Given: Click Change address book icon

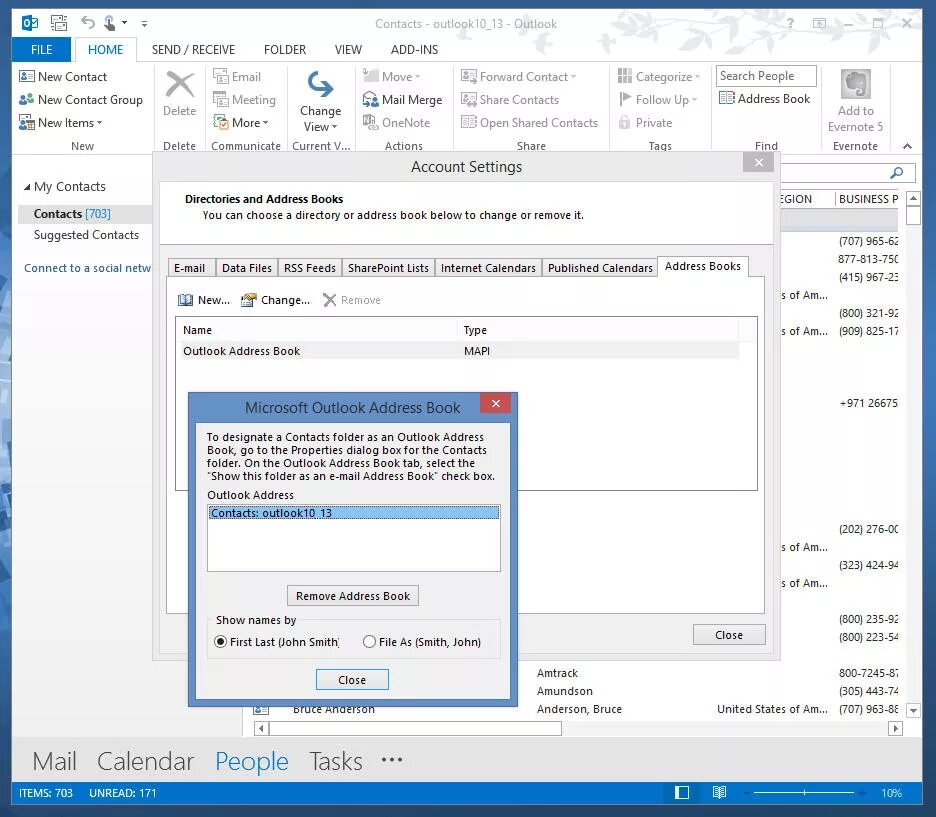Looking at the screenshot, I should 248,300.
